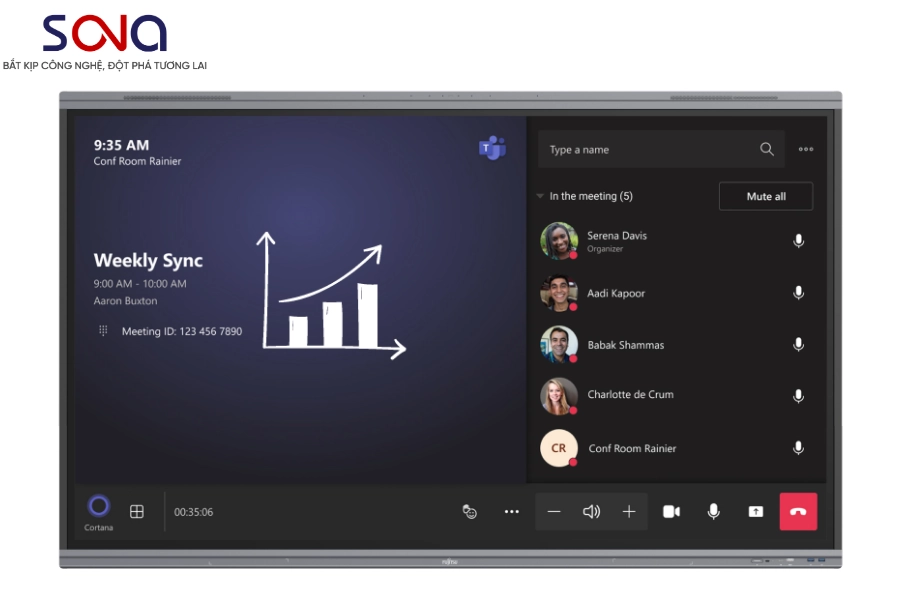
Task: Click the Microsoft Teams logo
Action: tap(492, 149)
